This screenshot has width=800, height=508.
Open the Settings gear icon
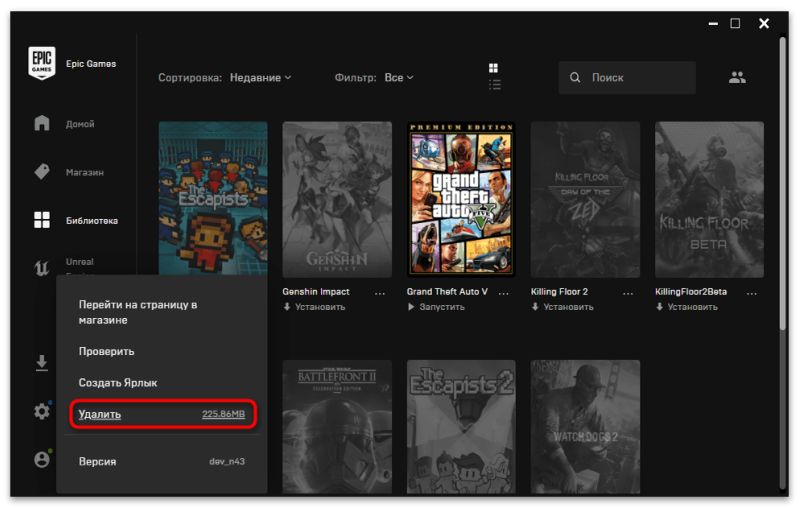[42, 411]
